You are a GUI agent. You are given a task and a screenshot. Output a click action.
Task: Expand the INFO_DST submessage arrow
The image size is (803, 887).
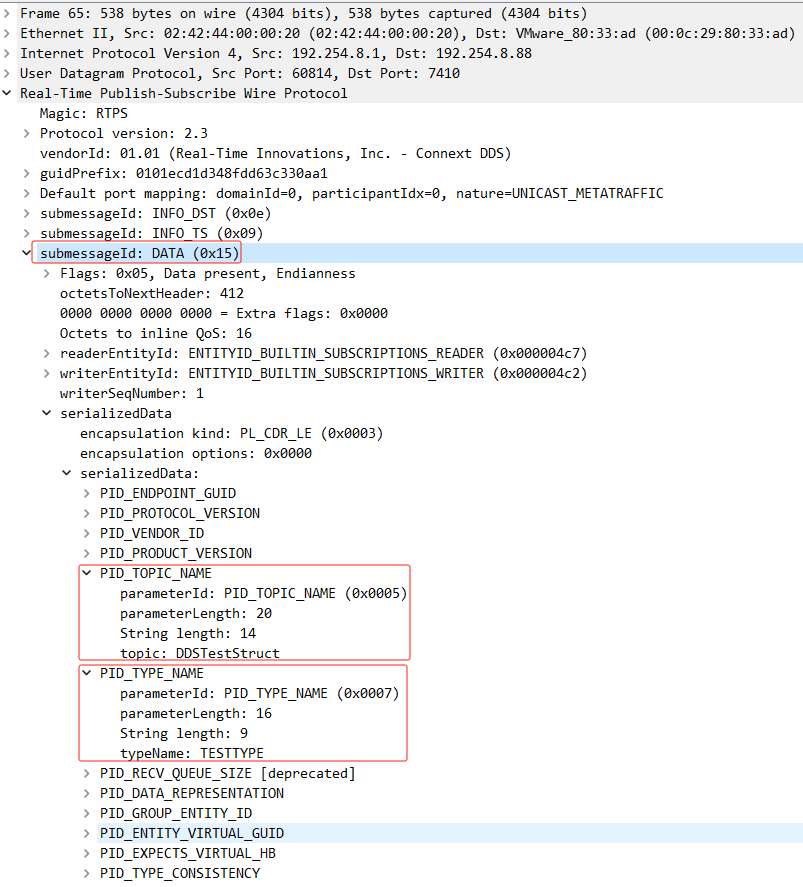pyautogui.click(x=27, y=213)
